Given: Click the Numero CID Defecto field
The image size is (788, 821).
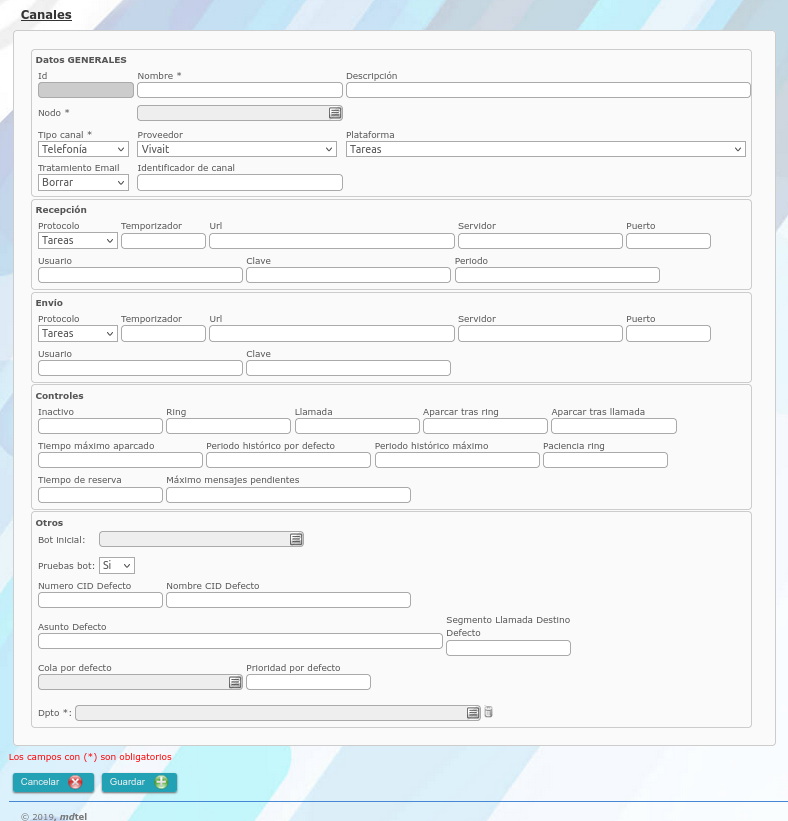Looking at the screenshot, I should [x=101, y=600].
